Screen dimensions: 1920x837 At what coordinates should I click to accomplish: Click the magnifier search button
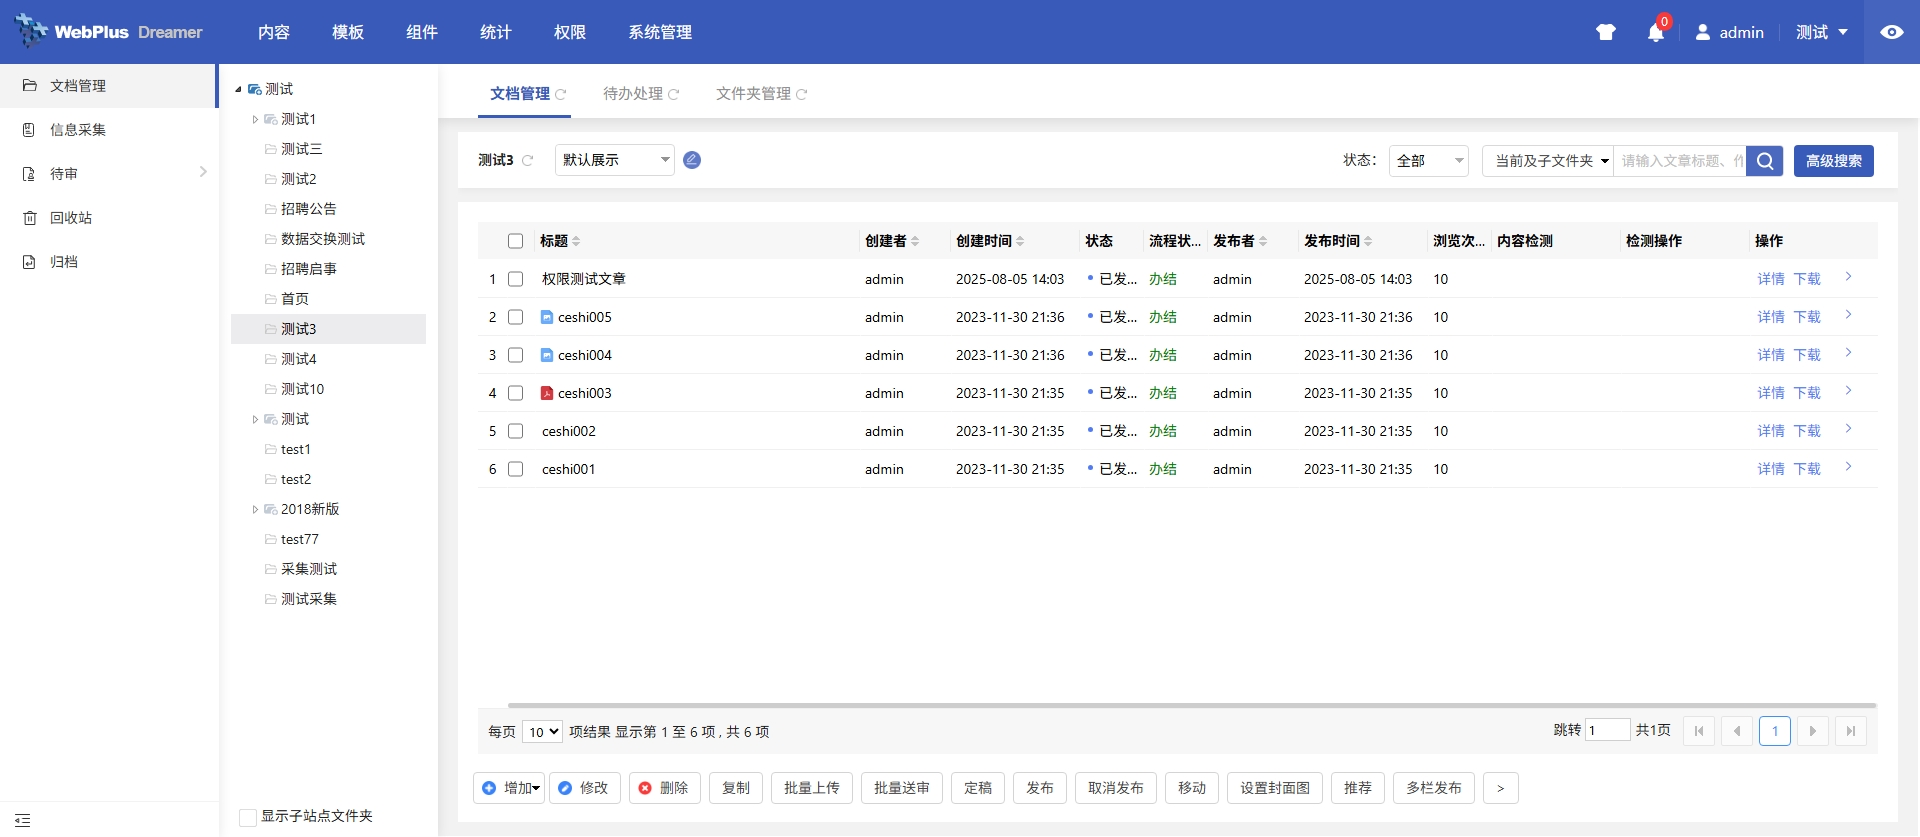[x=1765, y=161]
